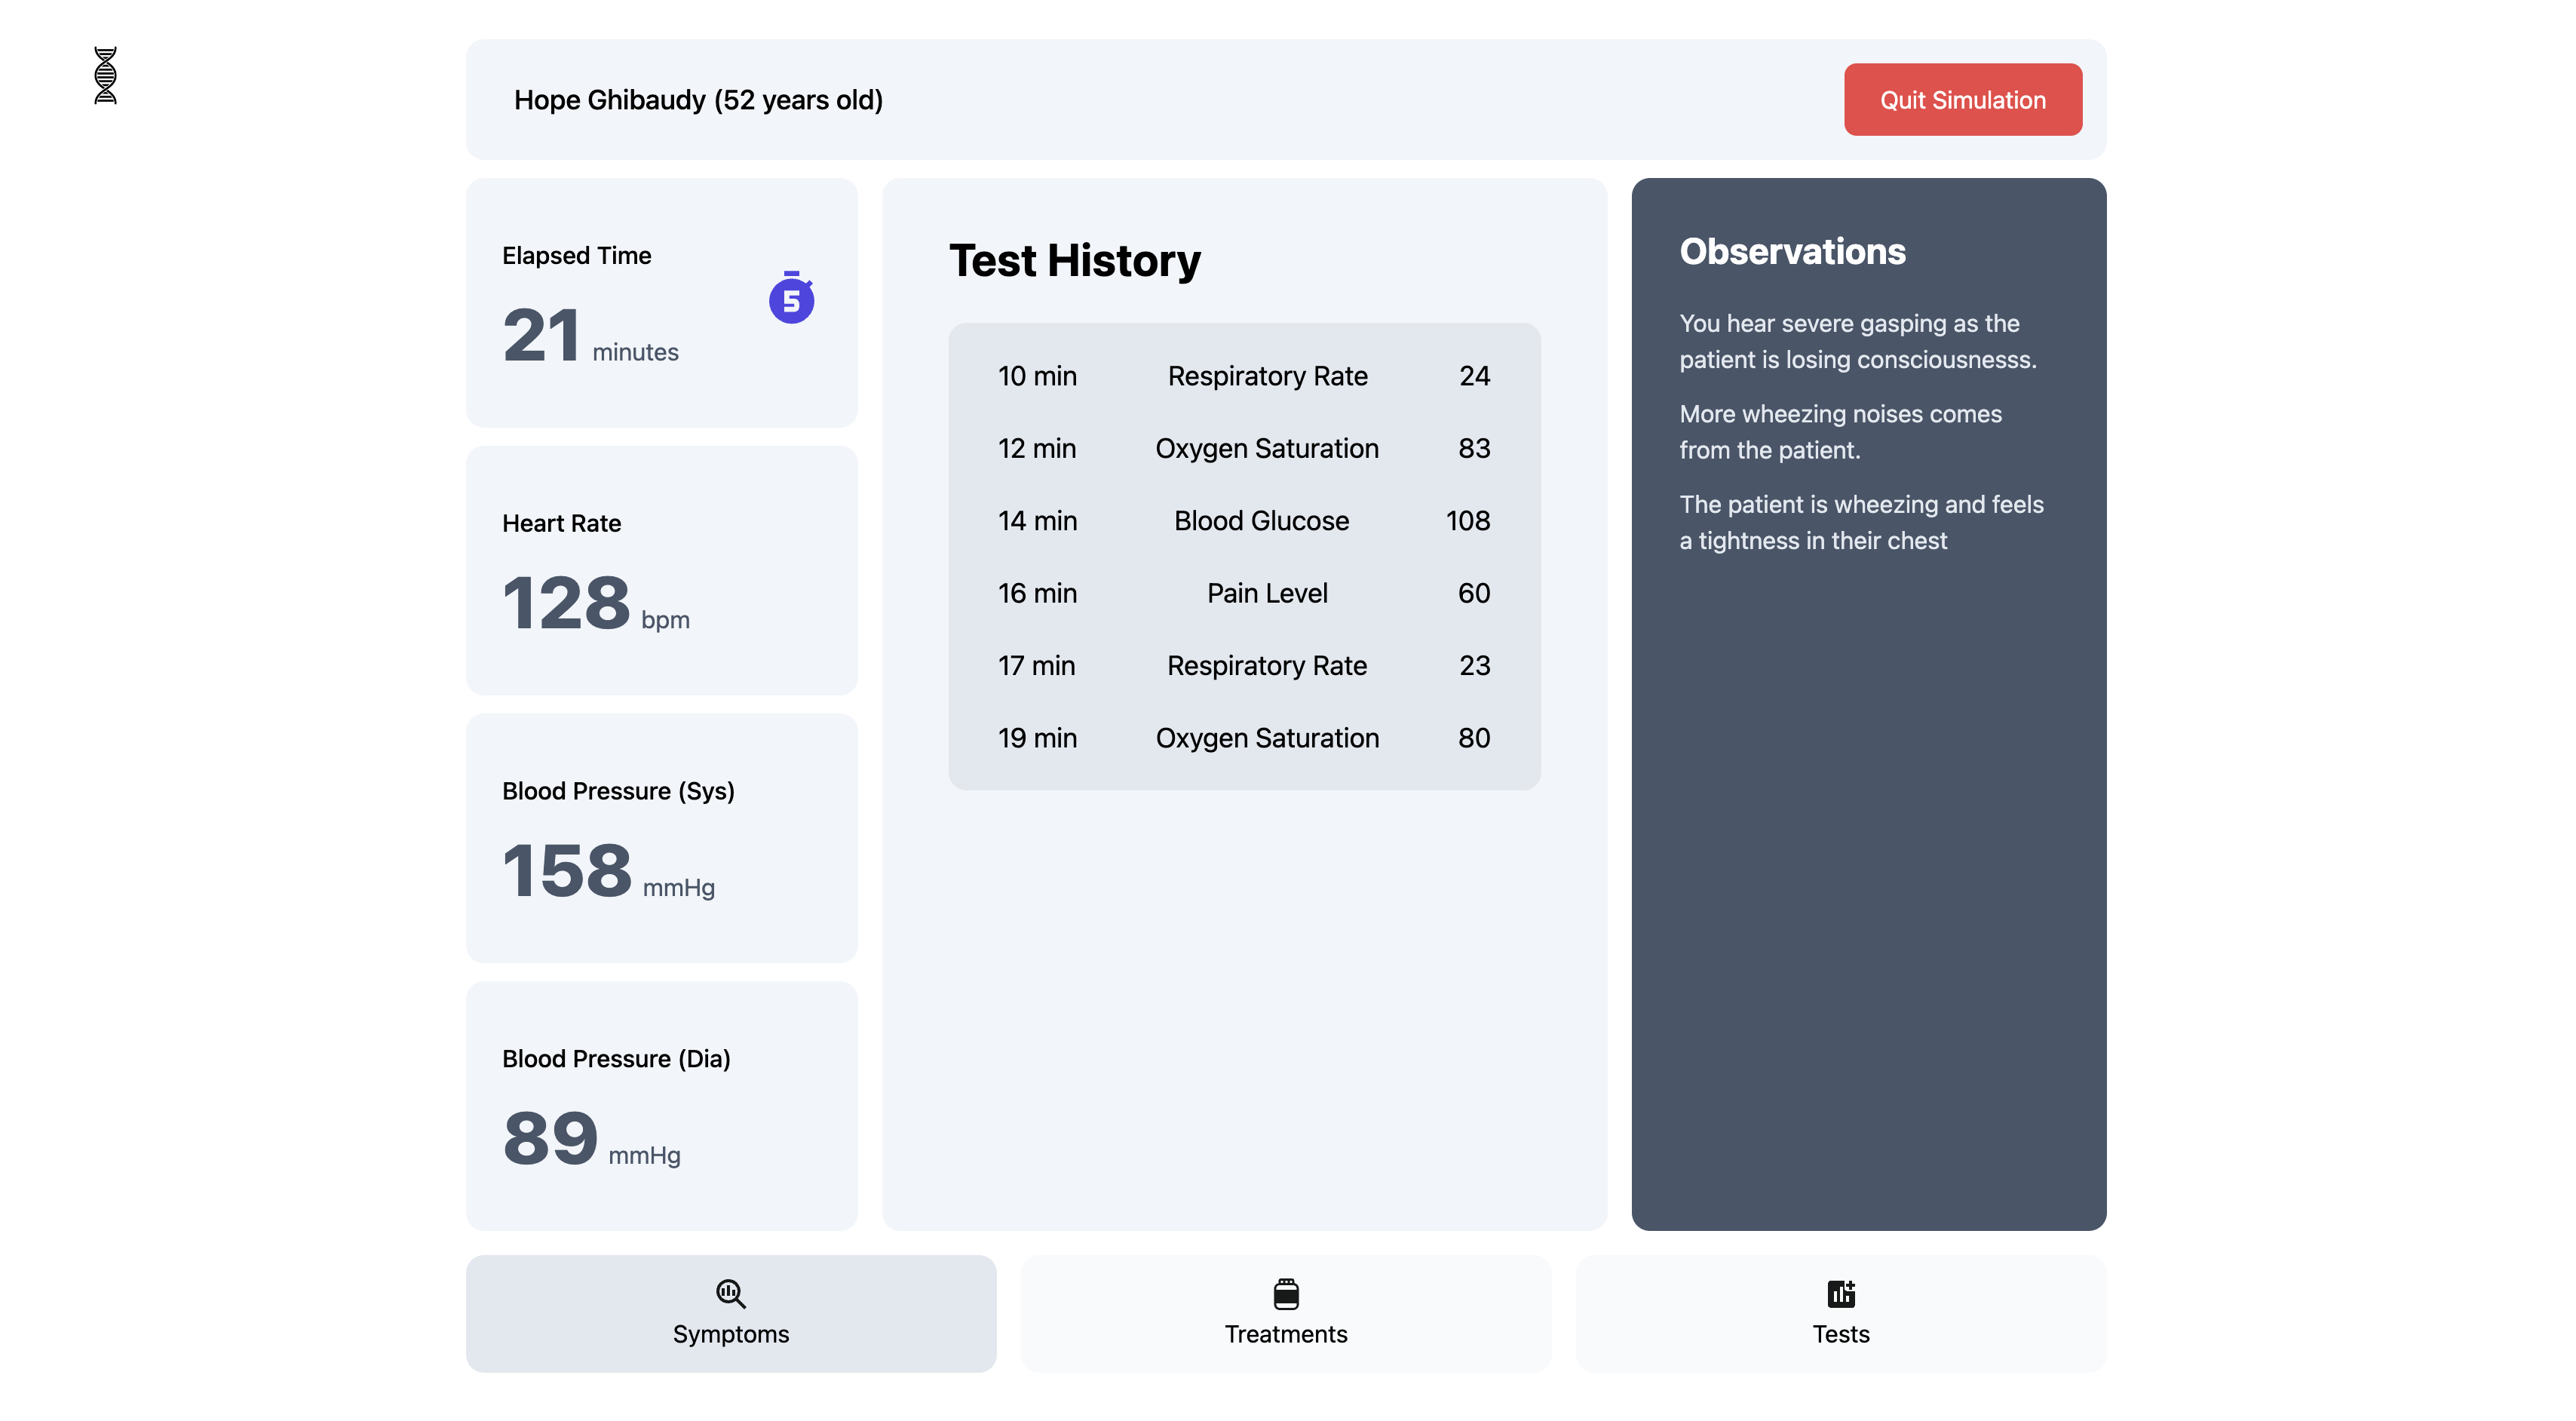The width and height of the screenshot is (2576, 1421).
Task: Open the Tests tab
Action: [1840, 1313]
